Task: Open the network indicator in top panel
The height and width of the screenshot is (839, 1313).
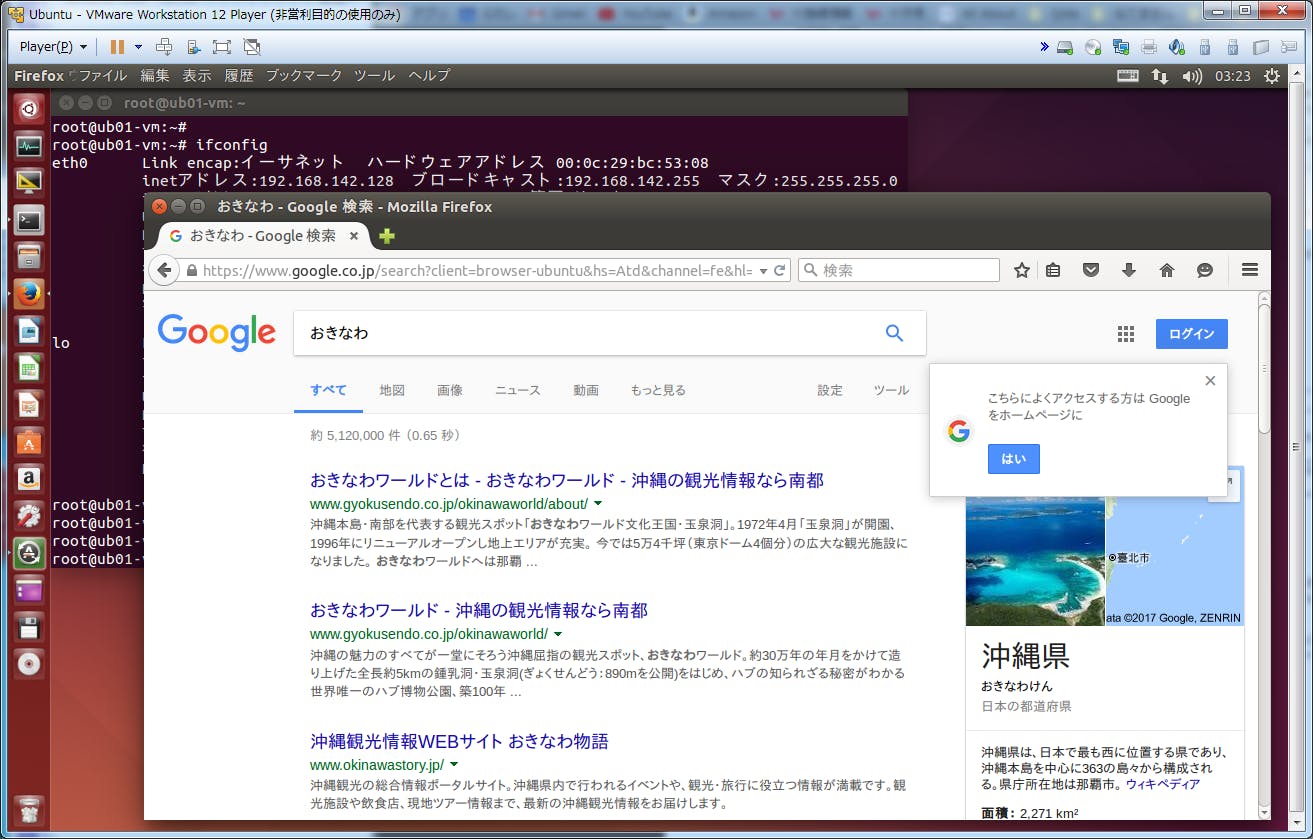Action: pos(1159,76)
